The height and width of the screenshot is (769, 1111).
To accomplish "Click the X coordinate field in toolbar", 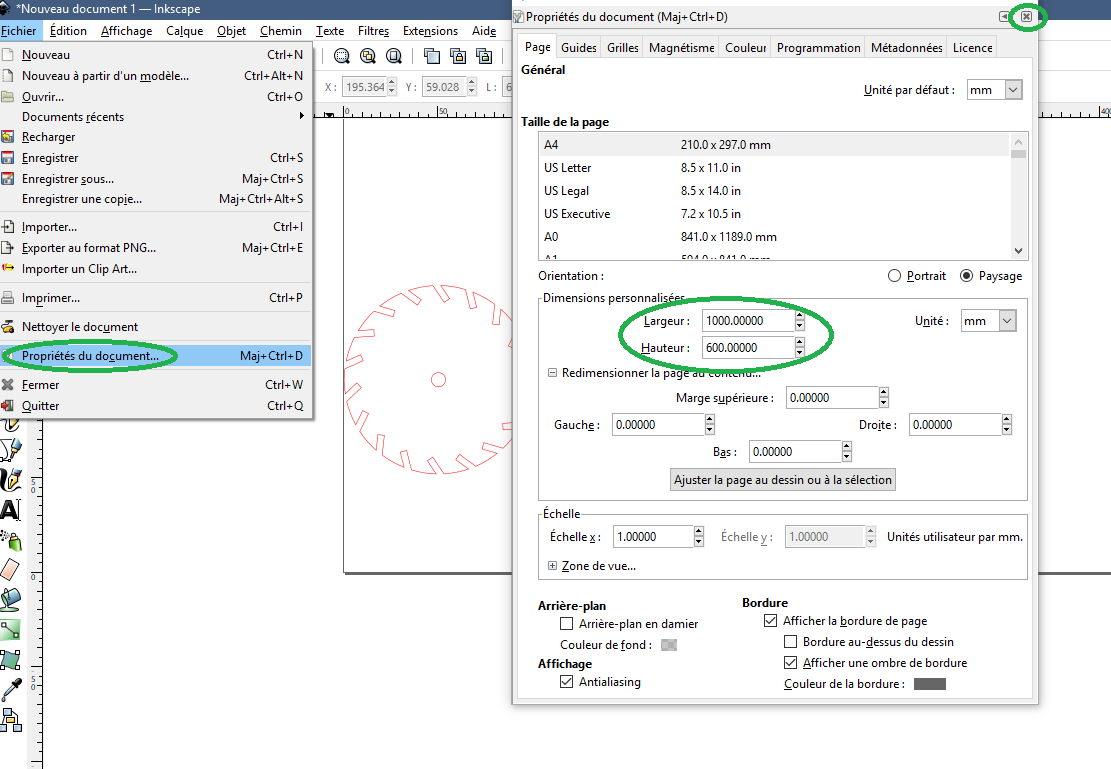I will coord(365,87).
